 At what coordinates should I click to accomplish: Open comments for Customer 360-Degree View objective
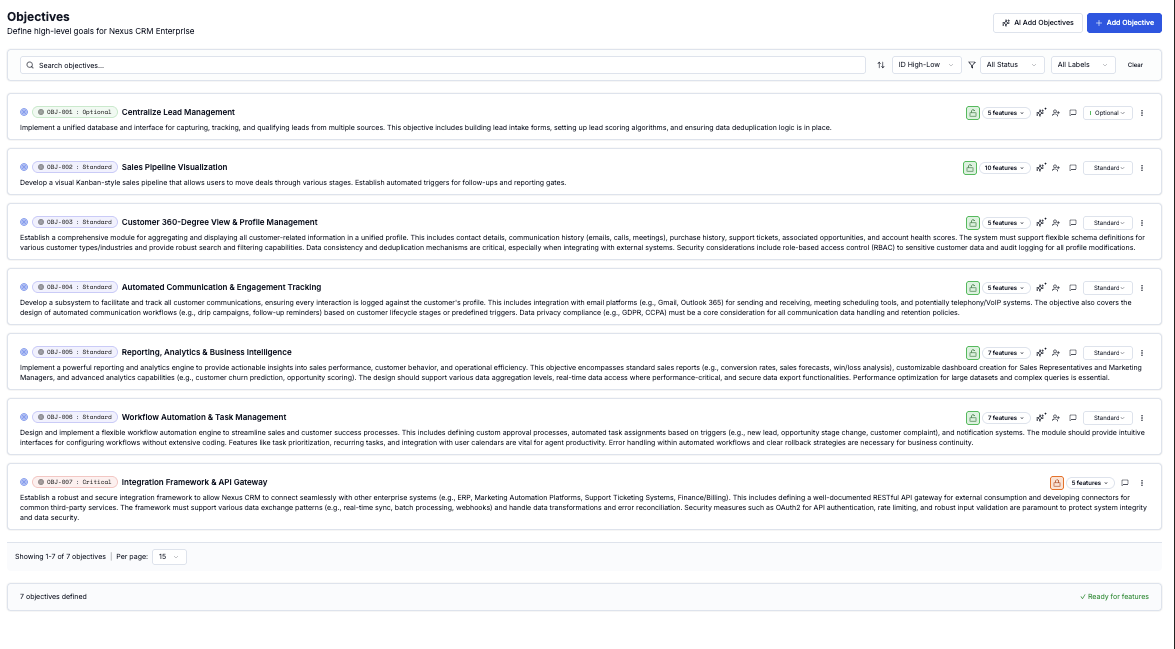click(x=1072, y=223)
